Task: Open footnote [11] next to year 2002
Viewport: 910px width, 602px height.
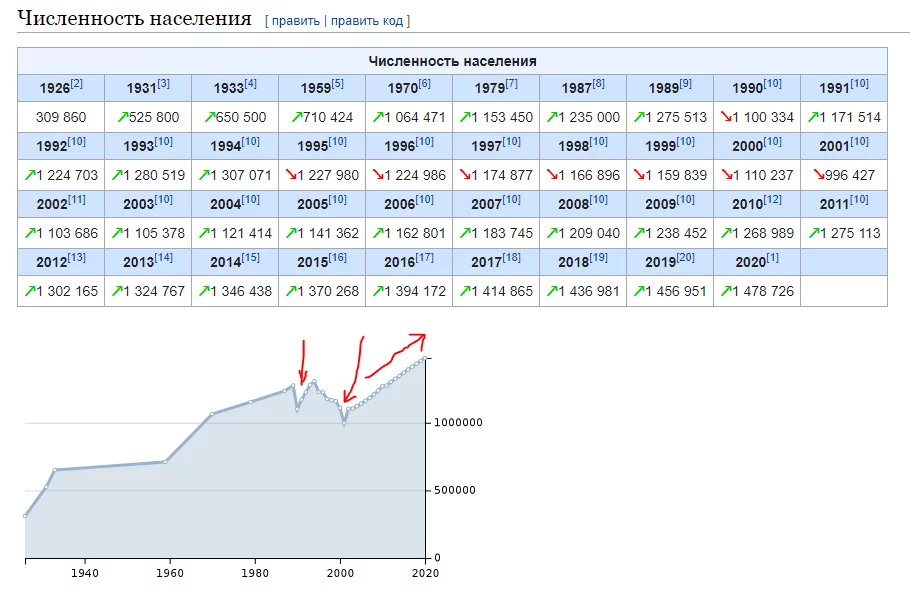Action: 77,200
